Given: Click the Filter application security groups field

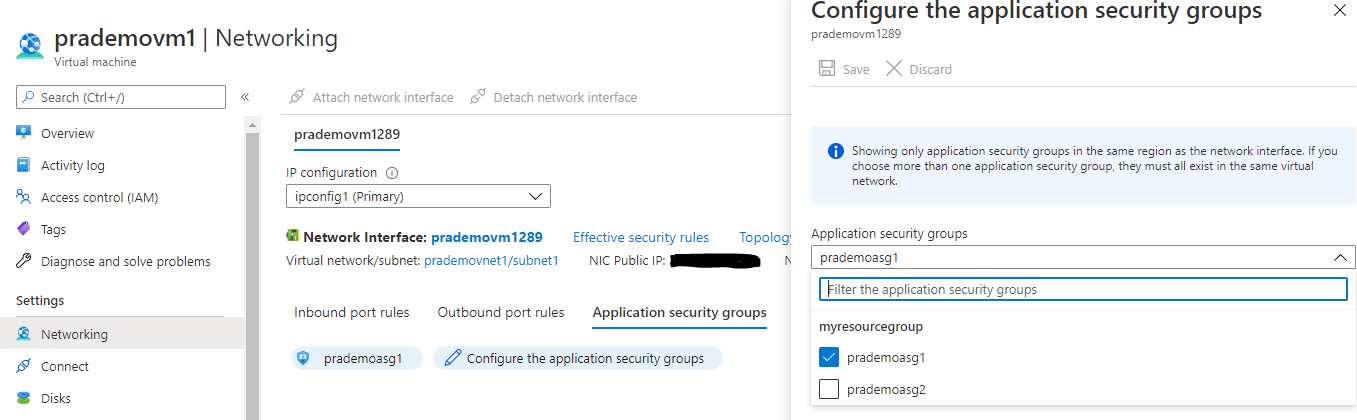Looking at the screenshot, I should (1083, 289).
